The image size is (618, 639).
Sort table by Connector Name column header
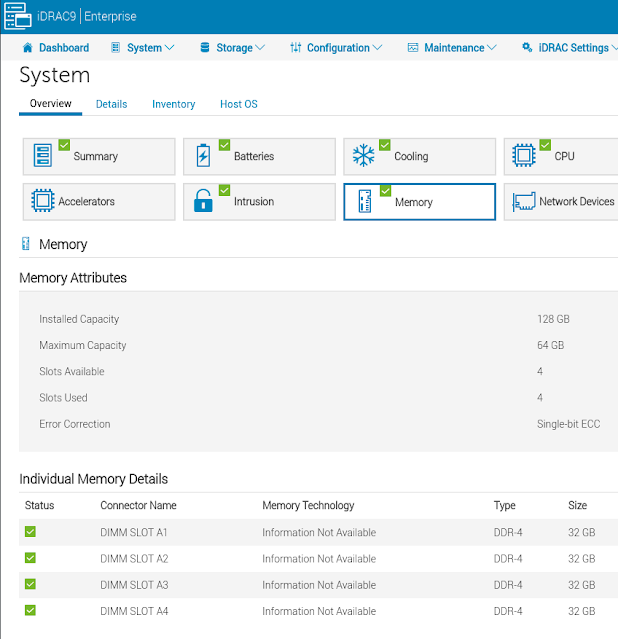click(138, 506)
